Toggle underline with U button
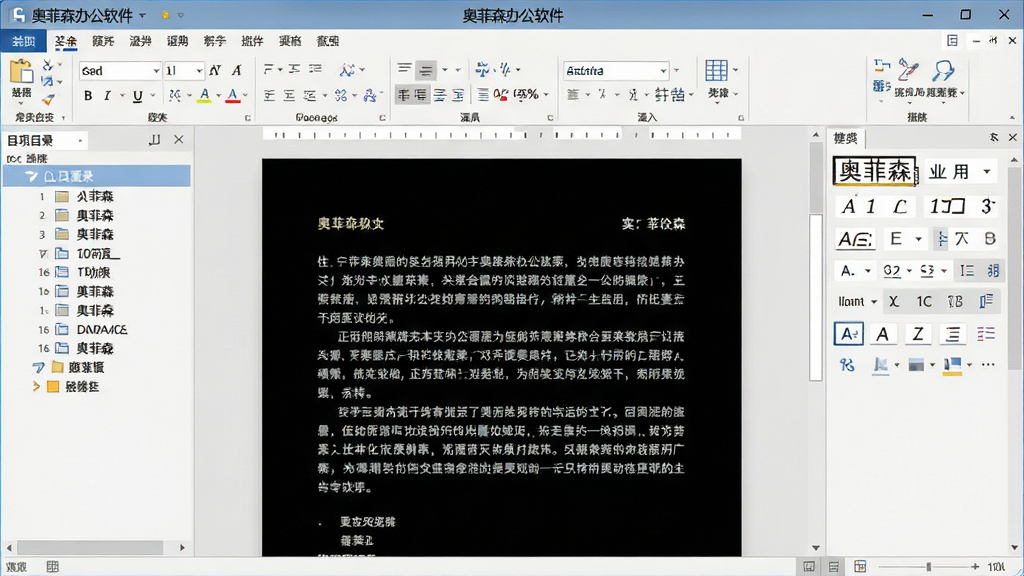This screenshot has height=576, width=1024. coord(138,96)
